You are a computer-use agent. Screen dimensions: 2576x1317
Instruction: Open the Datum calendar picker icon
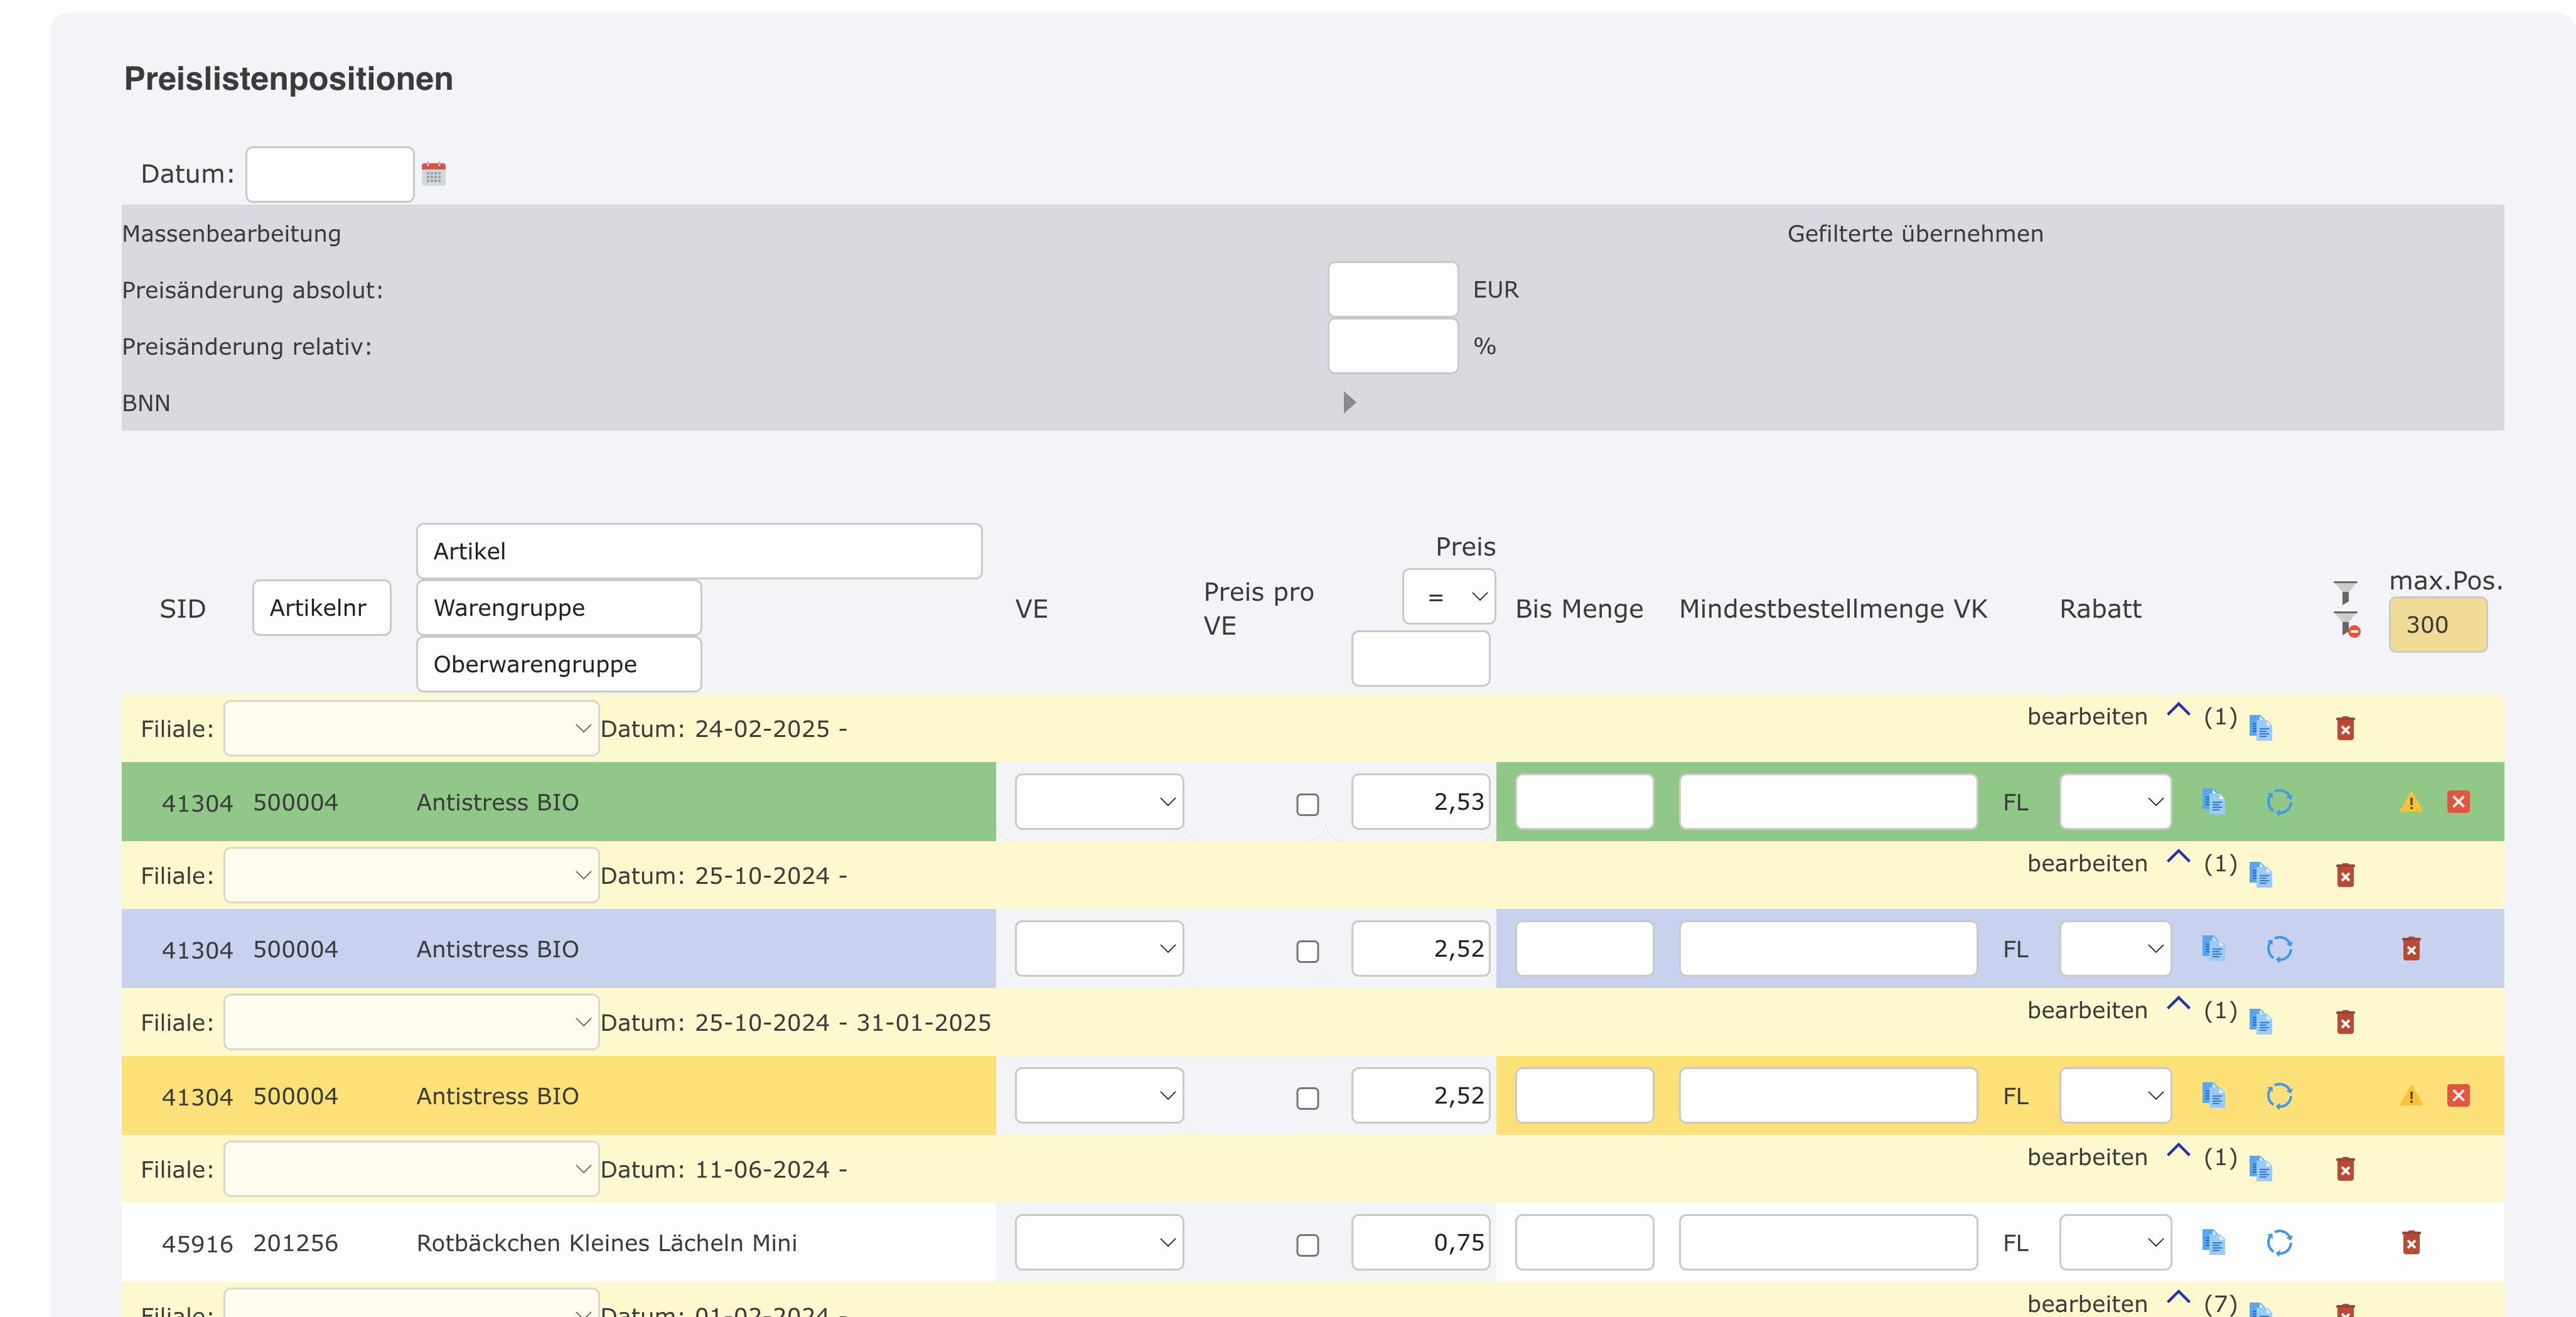click(433, 174)
